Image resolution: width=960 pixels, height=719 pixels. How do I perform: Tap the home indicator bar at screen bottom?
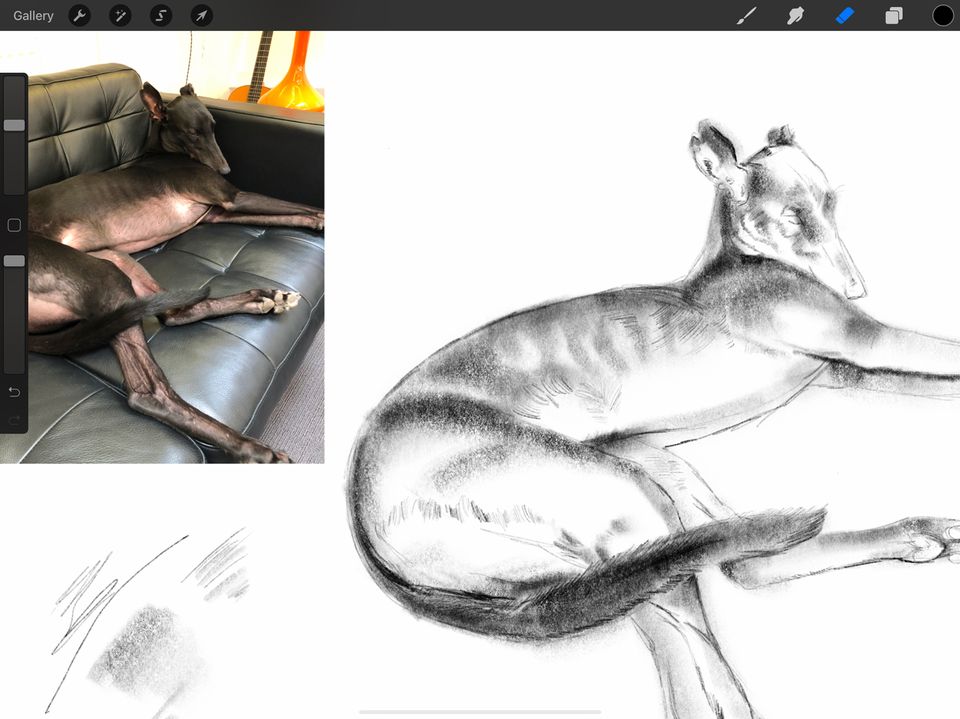click(480, 712)
